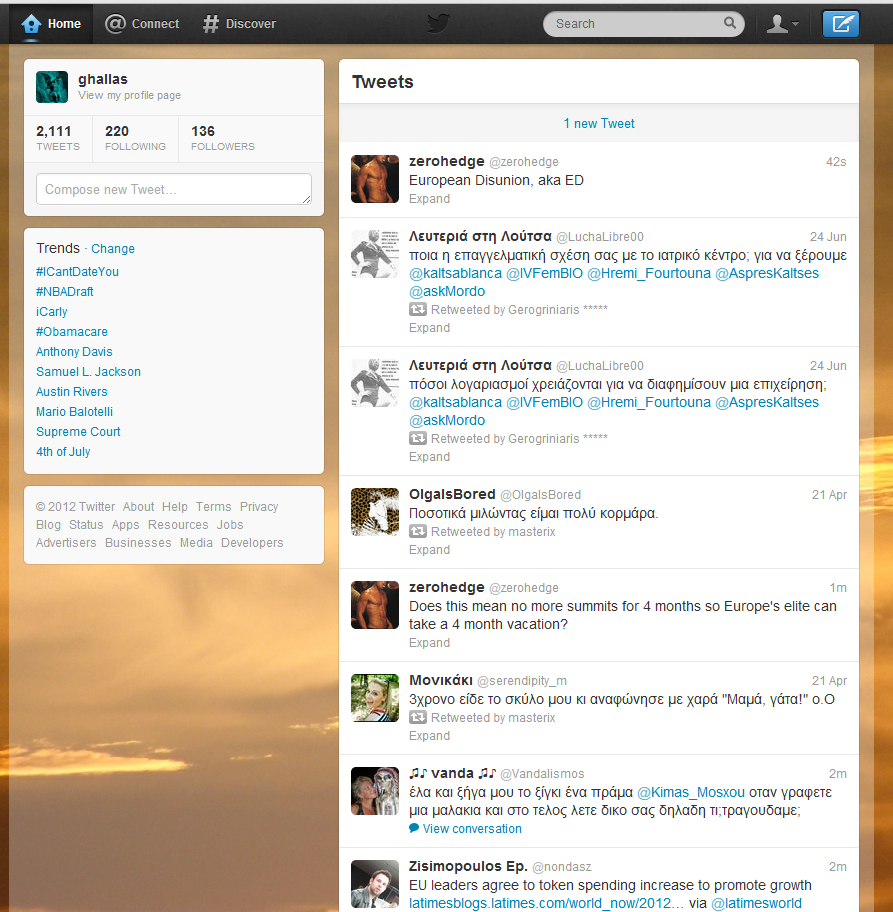893x912 pixels.
Task: Open @askMordo in the ιατρικό κέντρο tweet
Action: point(447,291)
